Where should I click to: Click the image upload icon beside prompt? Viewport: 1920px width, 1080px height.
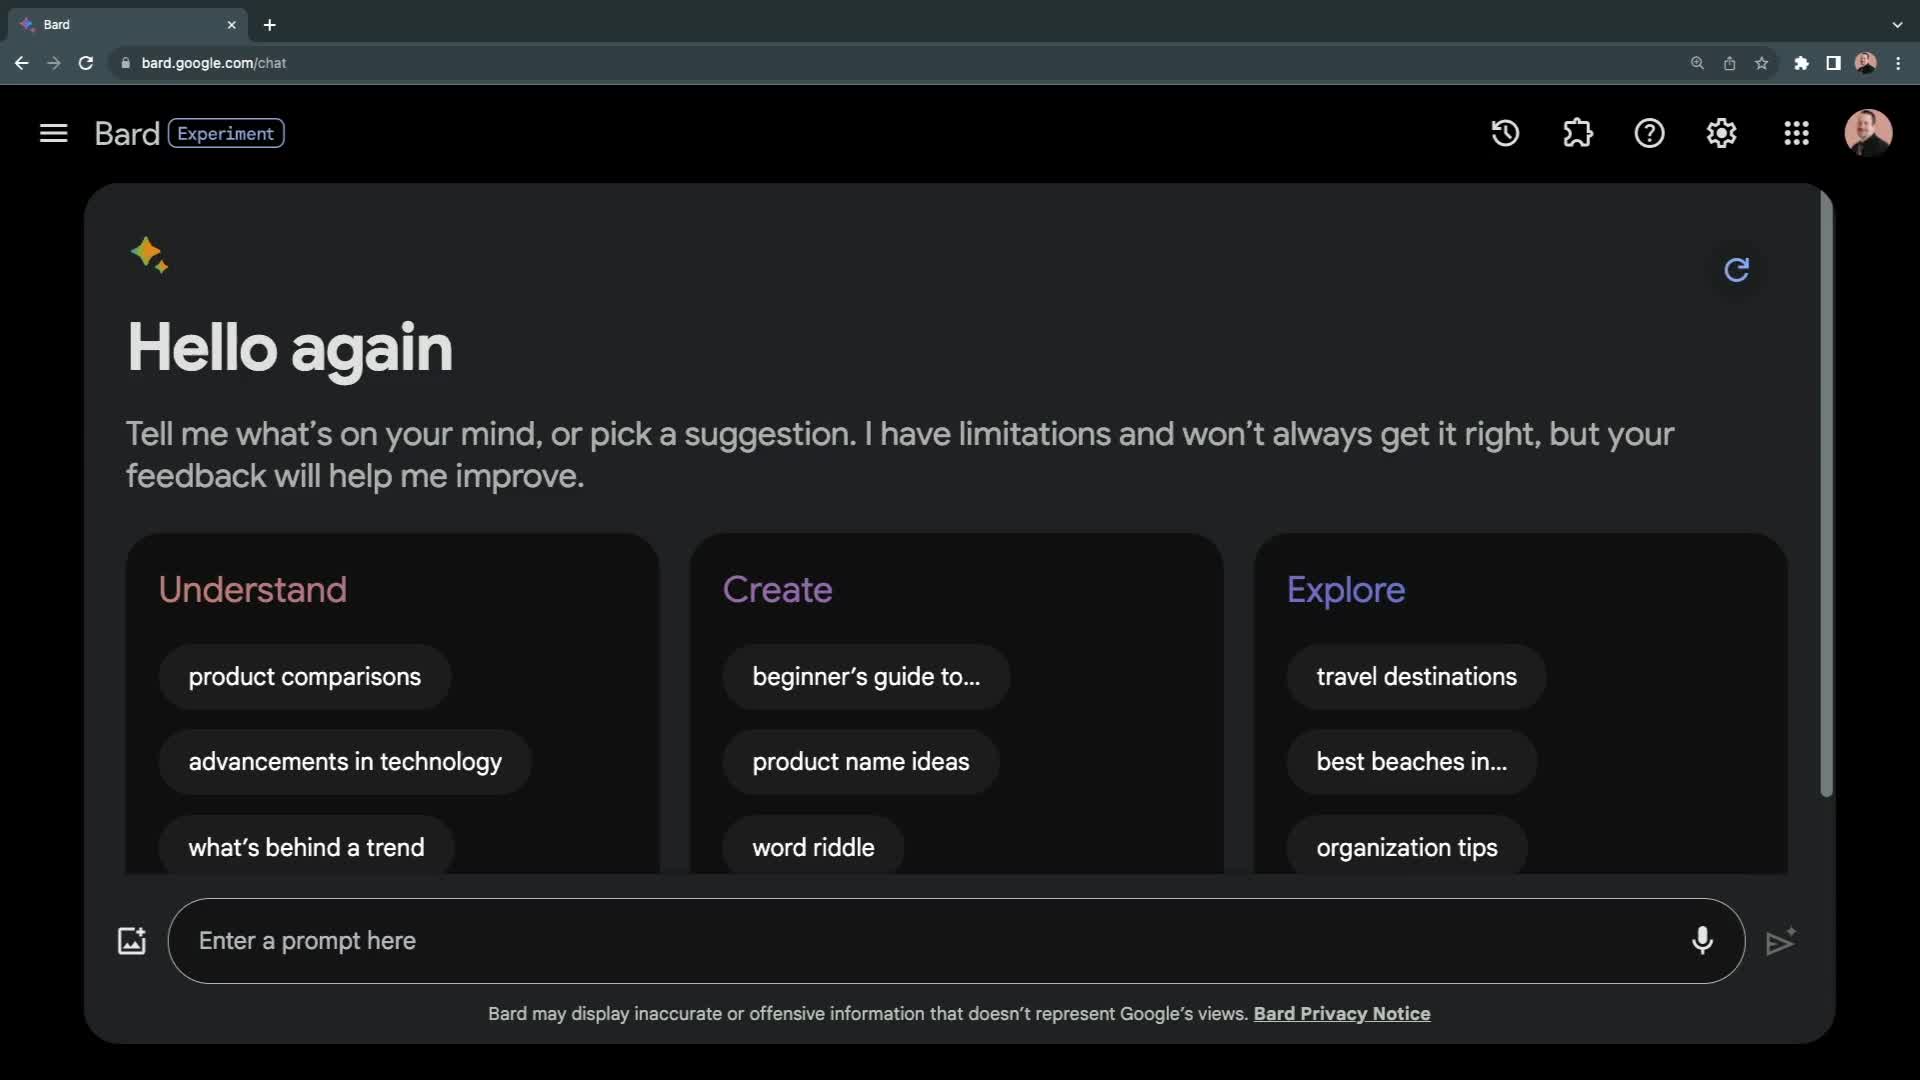click(x=131, y=941)
